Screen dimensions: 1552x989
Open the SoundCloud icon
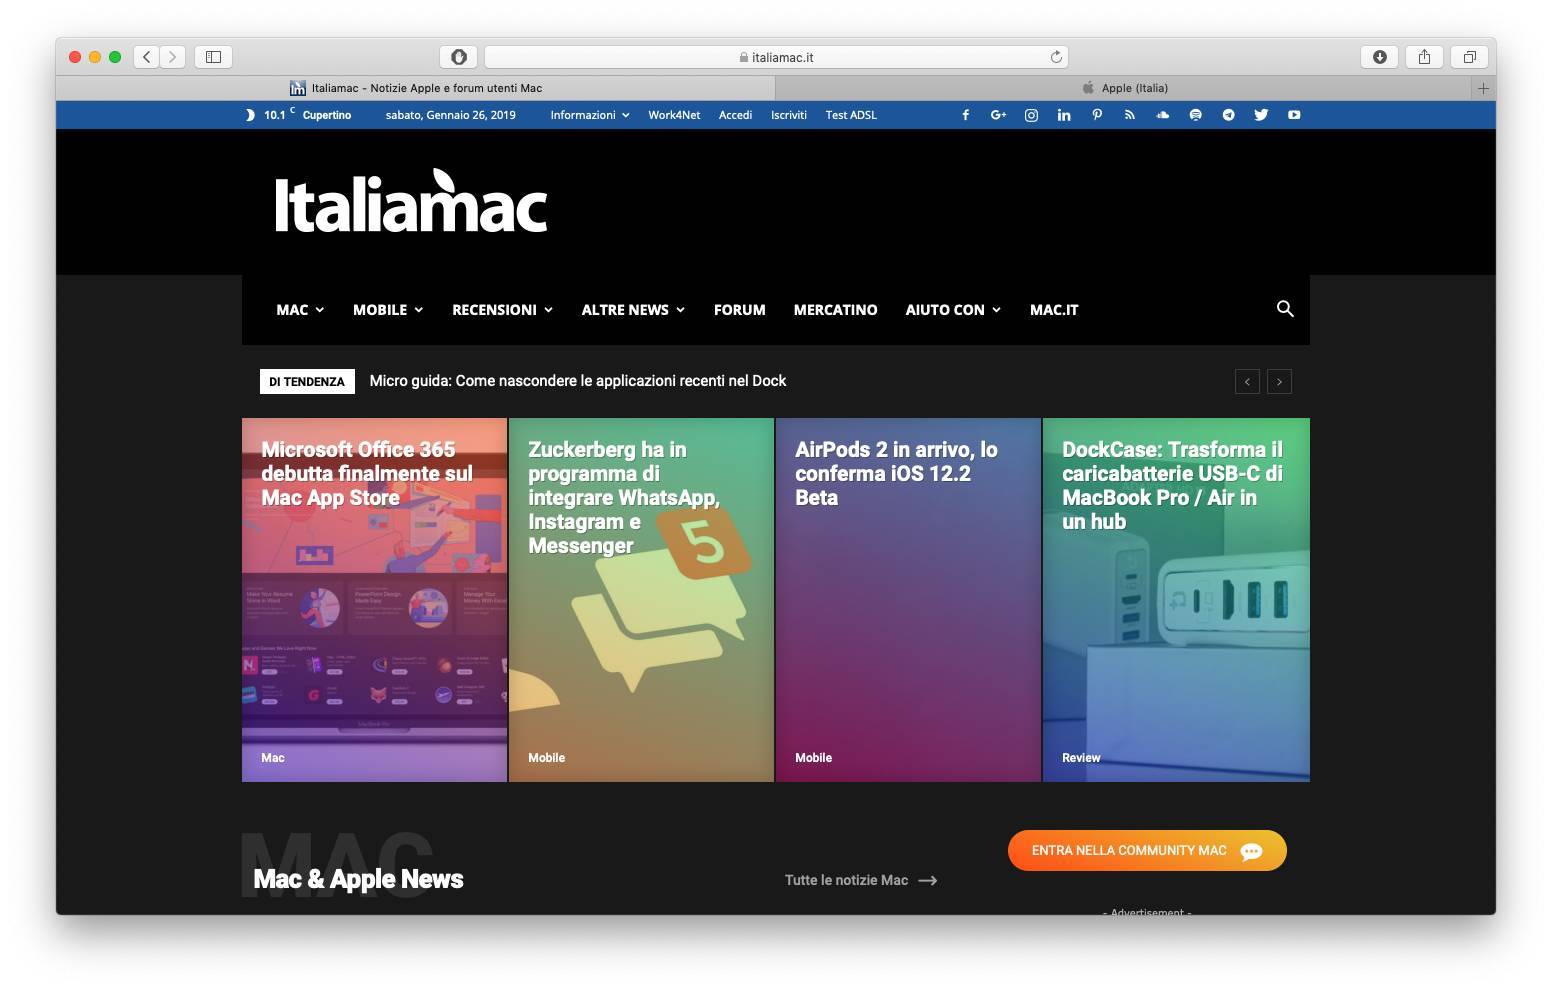click(x=1162, y=115)
